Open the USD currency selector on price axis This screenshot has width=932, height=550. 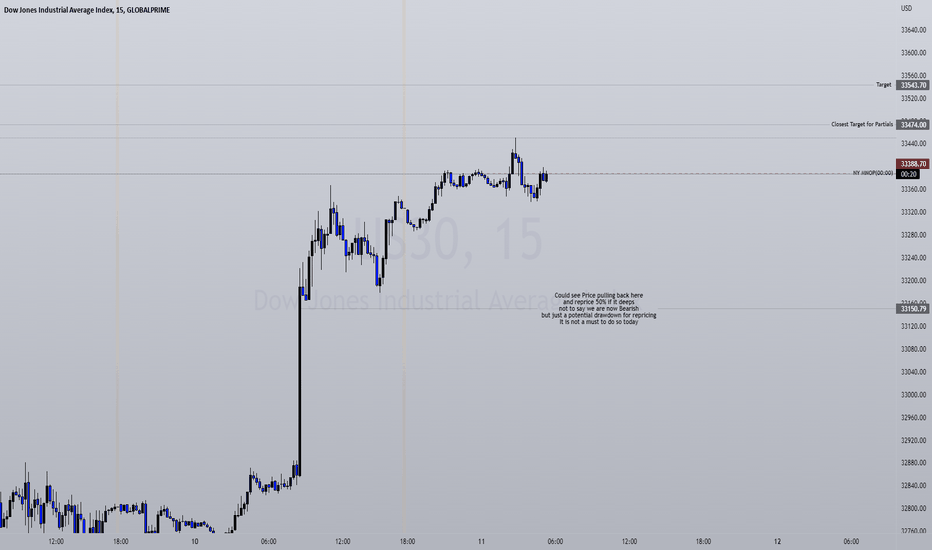[906, 8]
